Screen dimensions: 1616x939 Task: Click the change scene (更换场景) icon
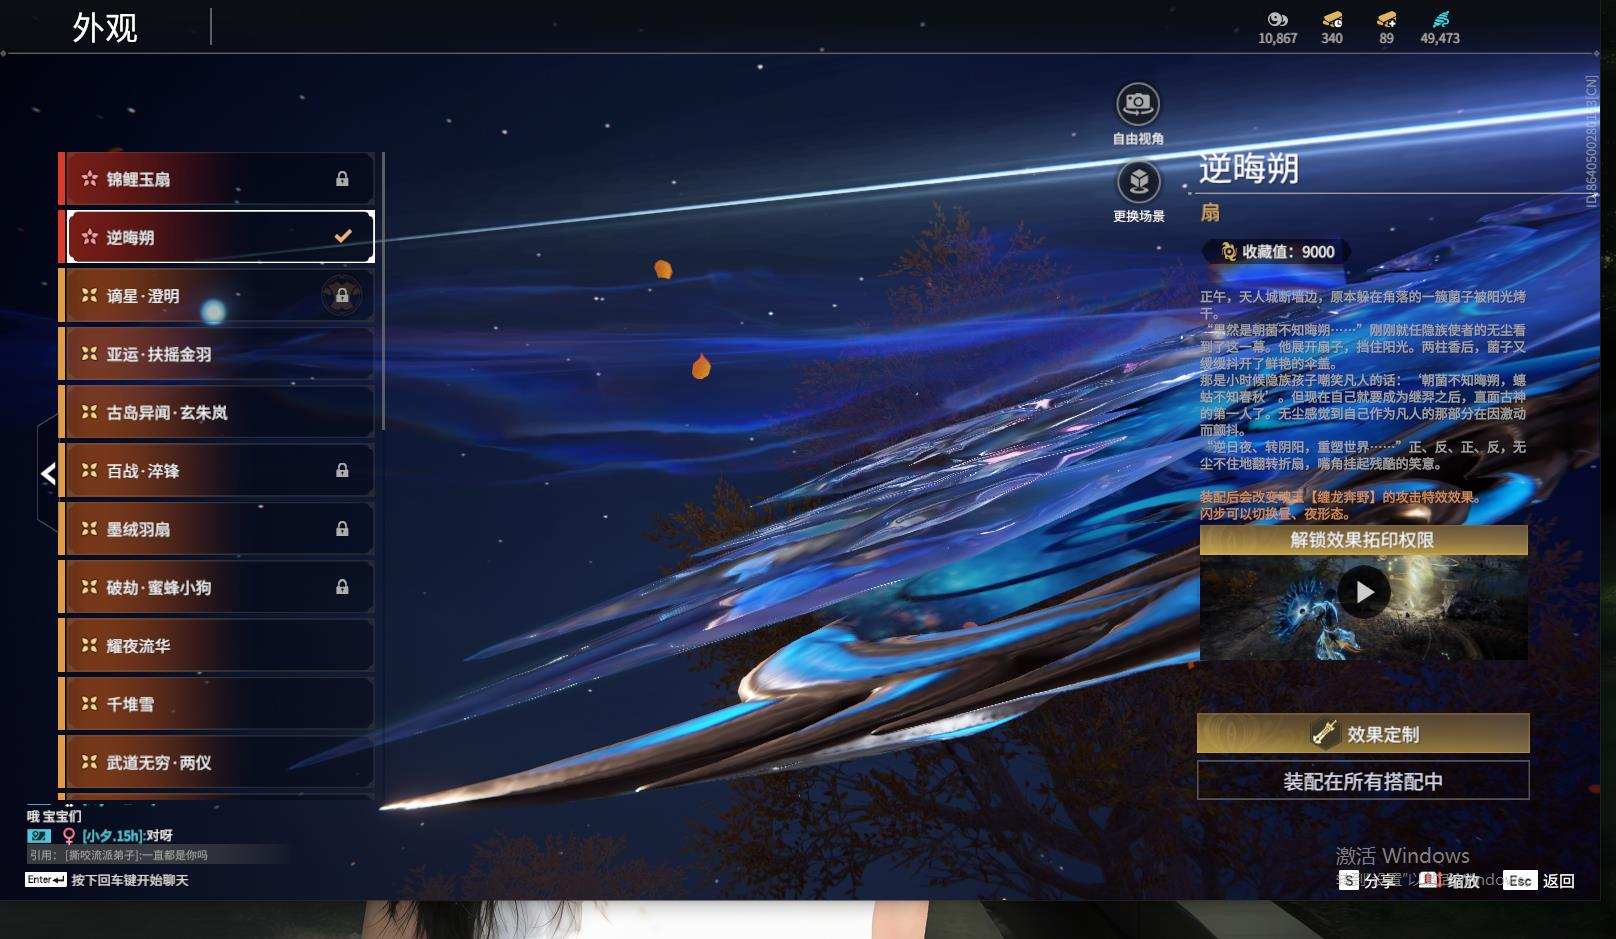pos(1138,182)
